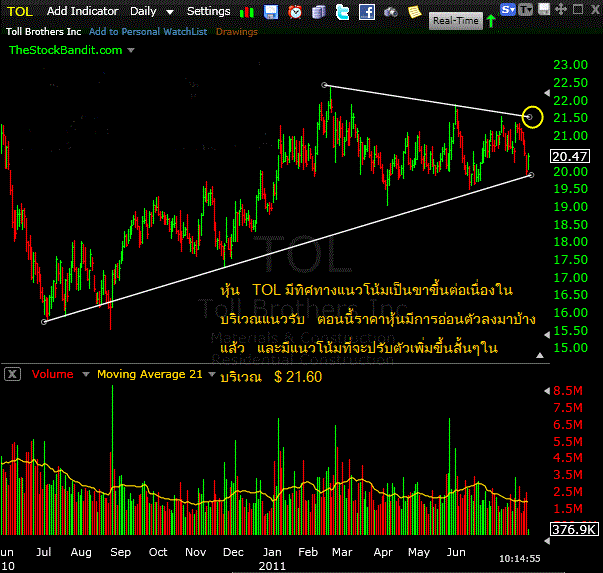Click the current price box 20.47

click(x=570, y=157)
